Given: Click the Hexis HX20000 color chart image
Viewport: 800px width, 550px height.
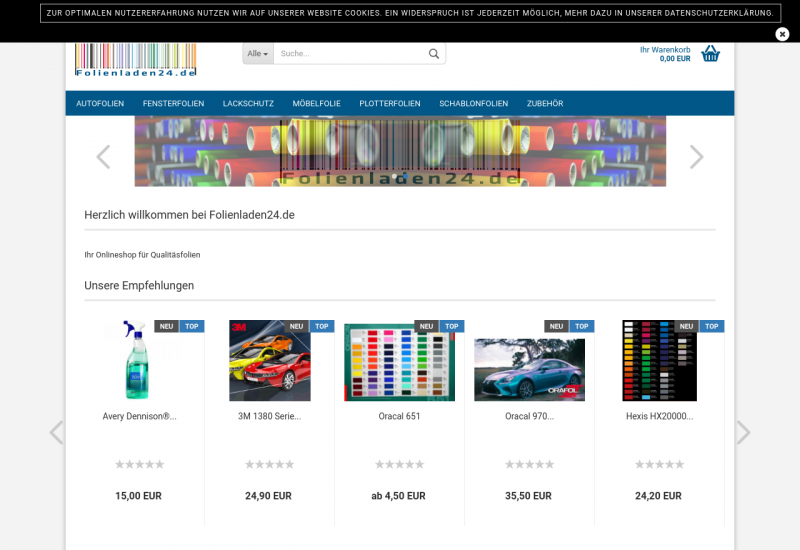Looking at the screenshot, I should pos(659,361).
